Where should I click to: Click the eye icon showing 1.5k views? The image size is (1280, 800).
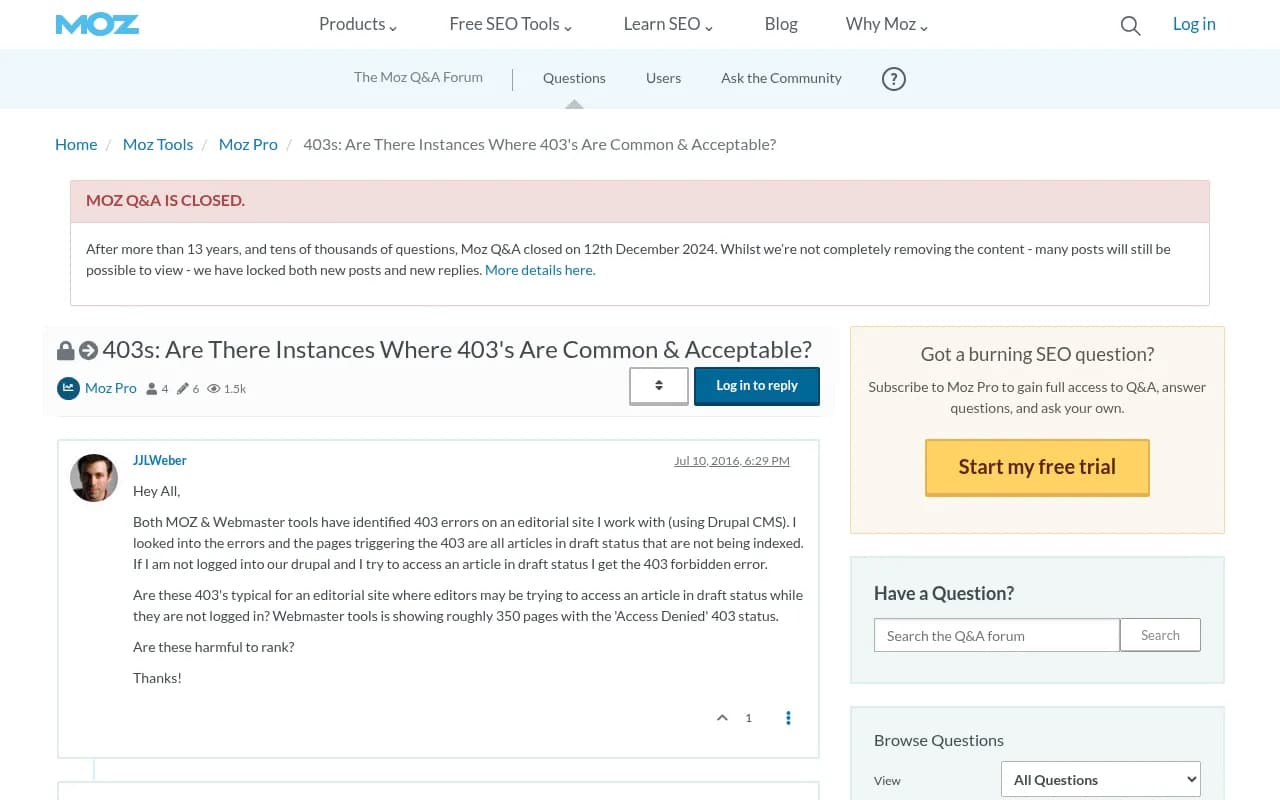(x=213, y=388)
